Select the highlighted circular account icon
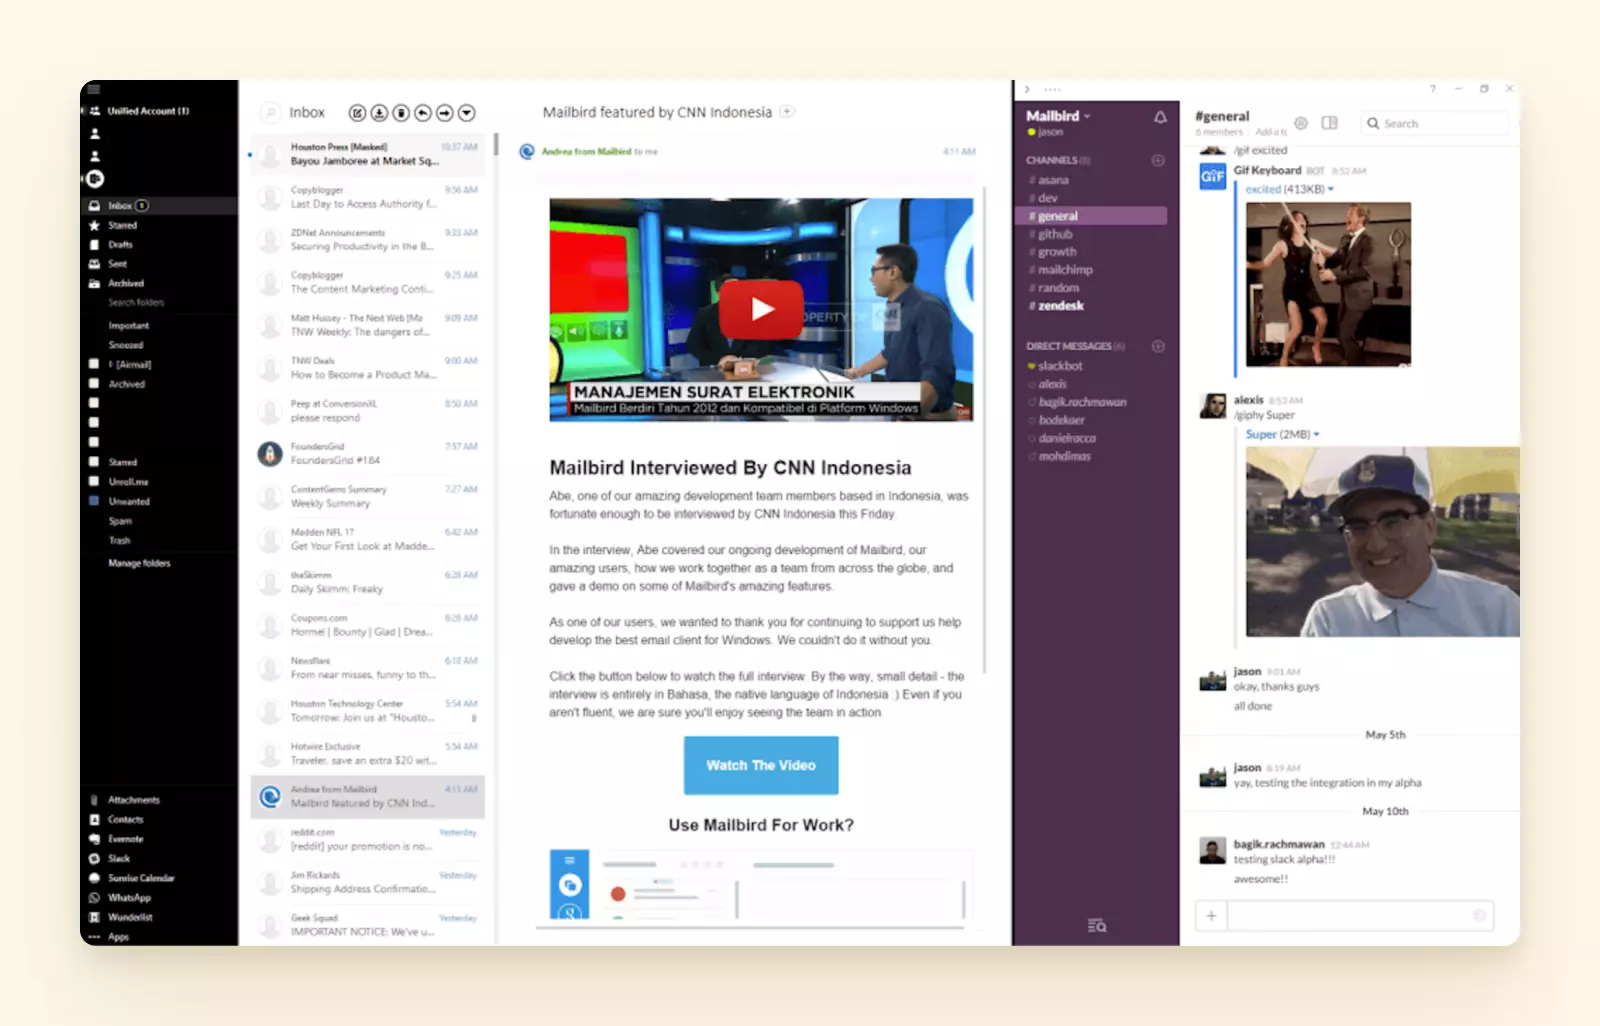This screenshot has height=1026, width=1600. [x=95, y=179]
